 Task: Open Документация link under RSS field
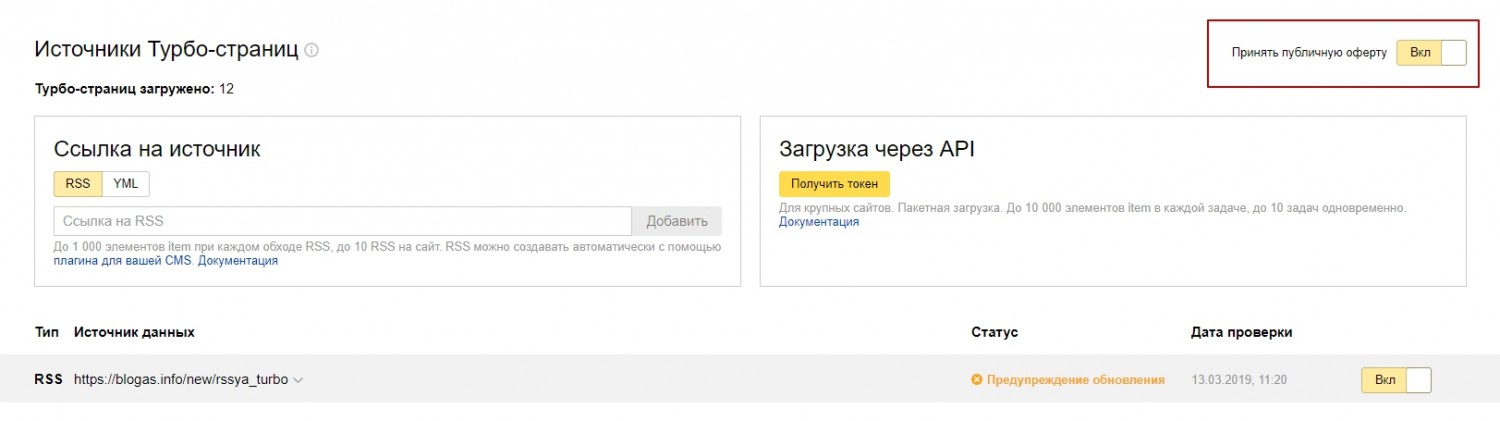[238, 261]
